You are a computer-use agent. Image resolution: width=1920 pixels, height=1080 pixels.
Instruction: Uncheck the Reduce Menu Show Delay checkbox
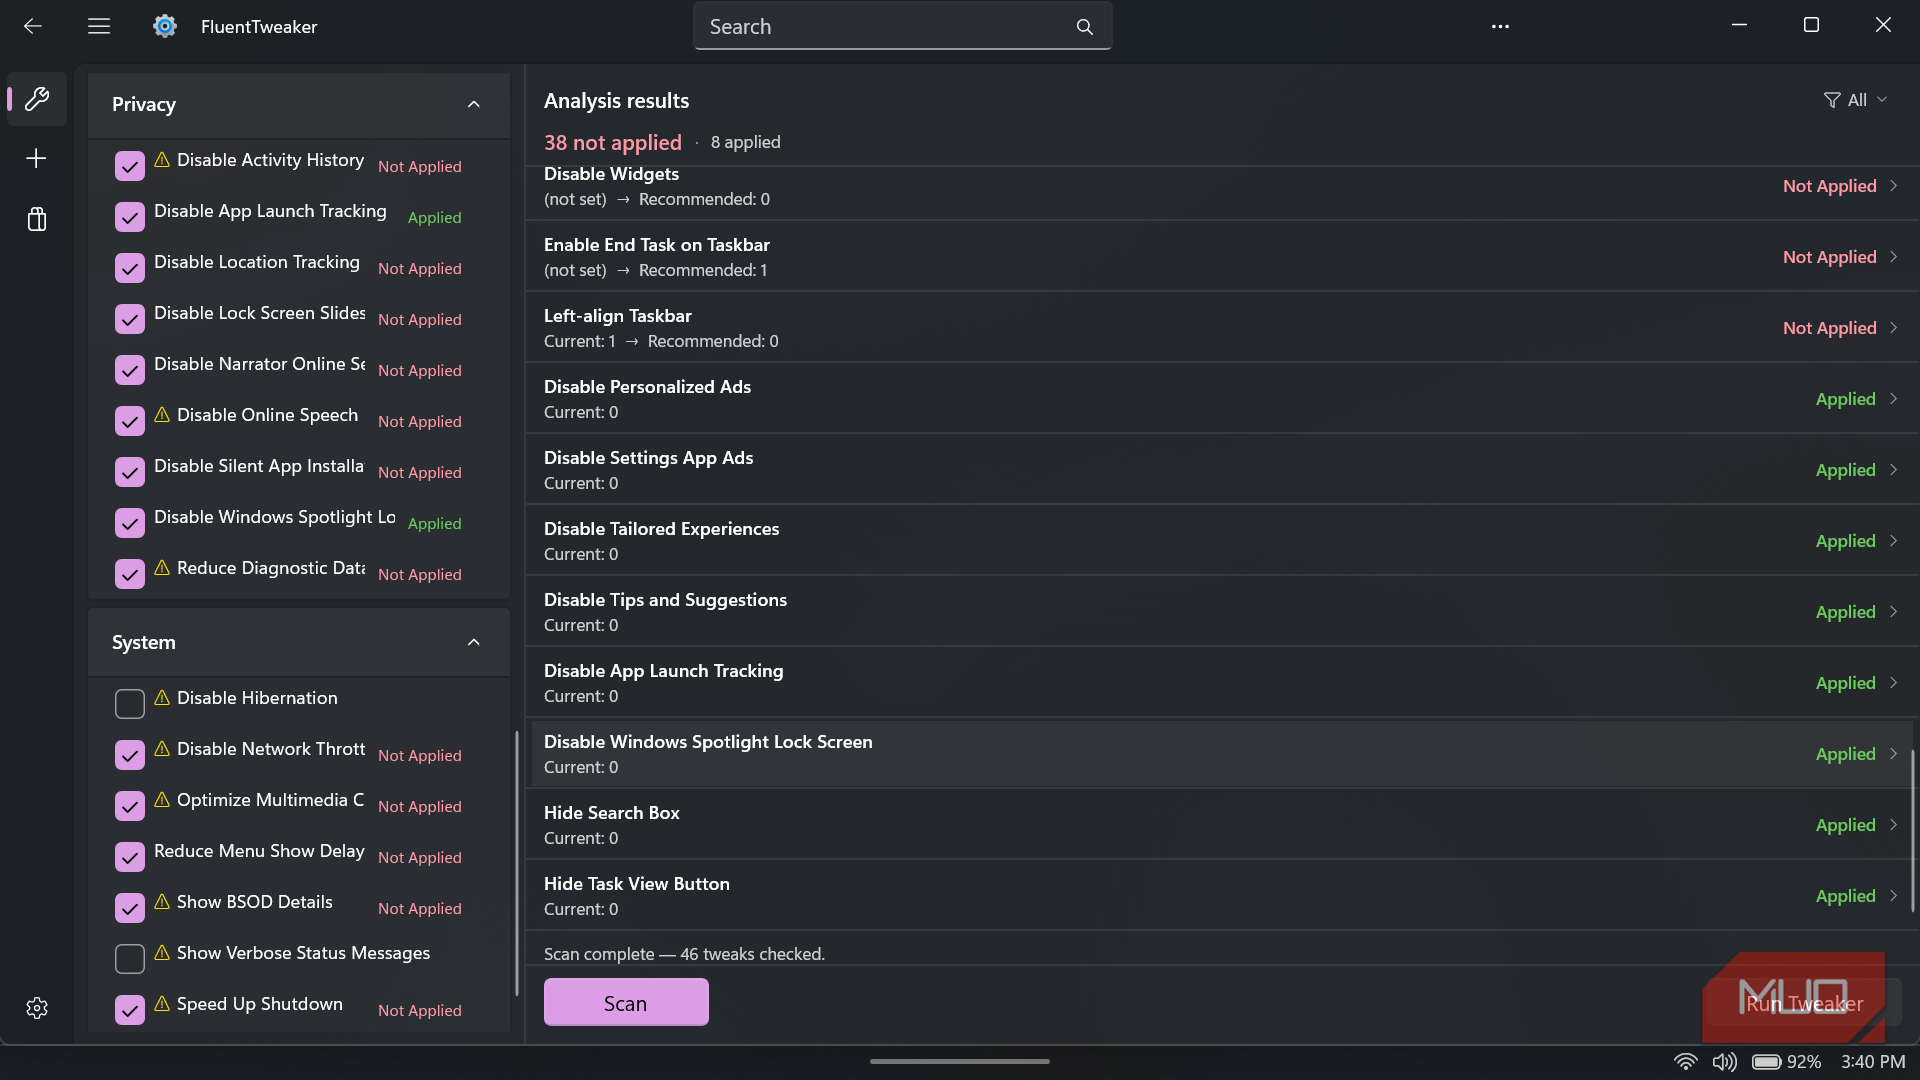pyautogui.click(x=130, y=857)
